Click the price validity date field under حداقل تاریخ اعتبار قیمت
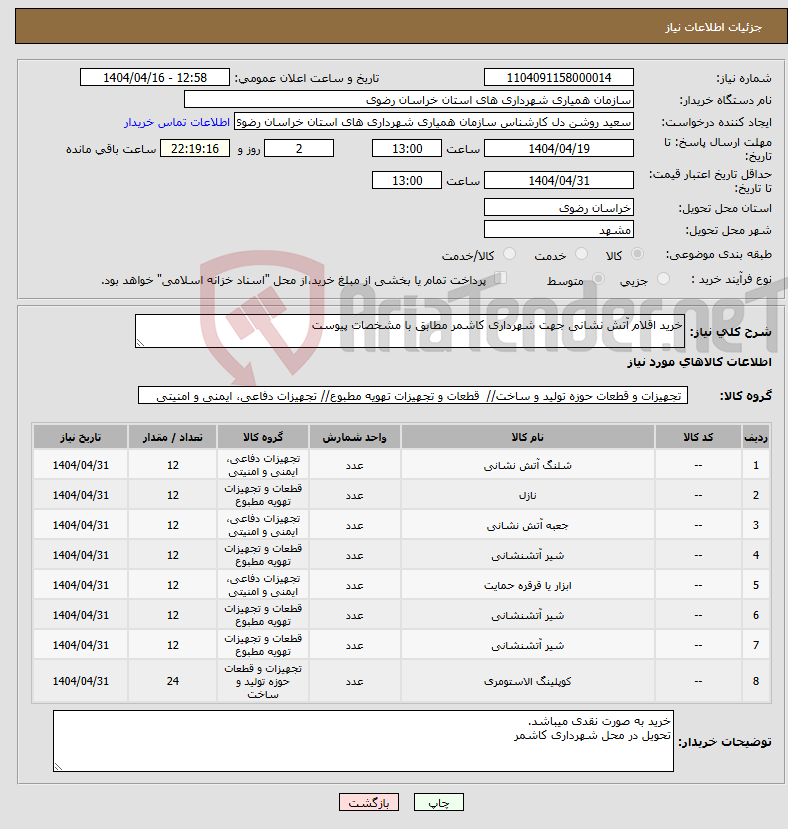Viewport: 788px width, 829px height. (x=558, y=180)
